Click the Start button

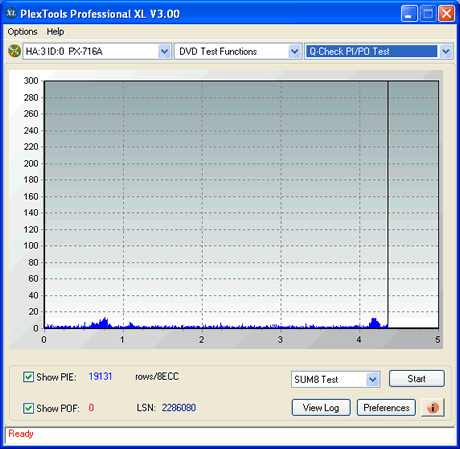[x=417, y=379]
